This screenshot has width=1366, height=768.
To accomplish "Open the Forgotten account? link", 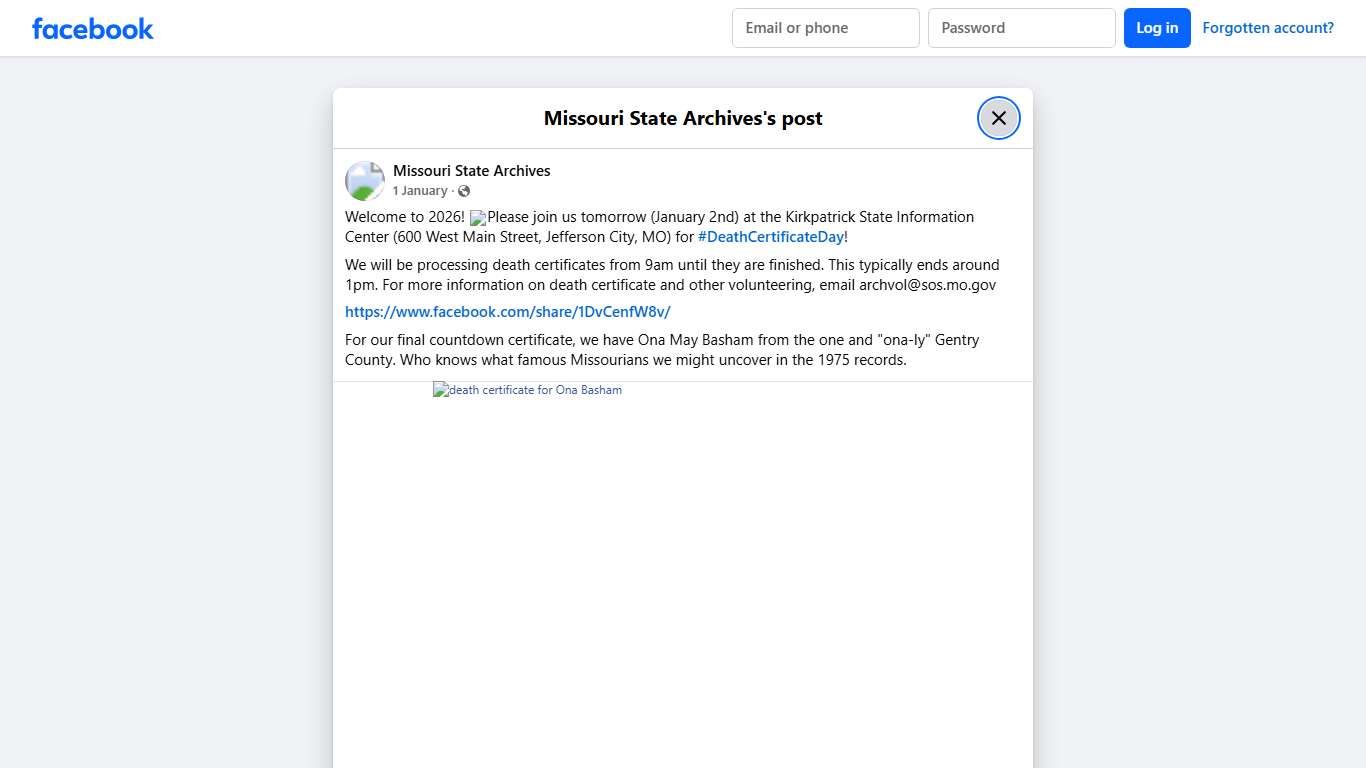I will point(1267,28).
